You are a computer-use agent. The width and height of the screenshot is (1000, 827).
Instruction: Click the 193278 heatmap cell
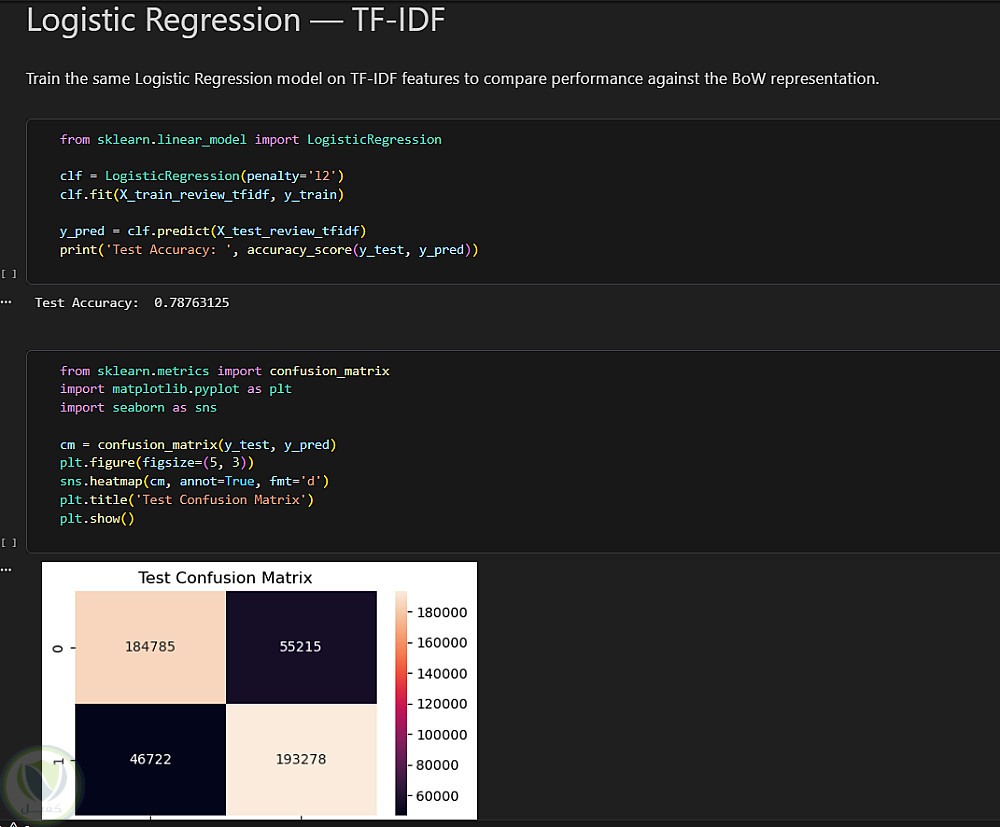[x=301, y=759]
